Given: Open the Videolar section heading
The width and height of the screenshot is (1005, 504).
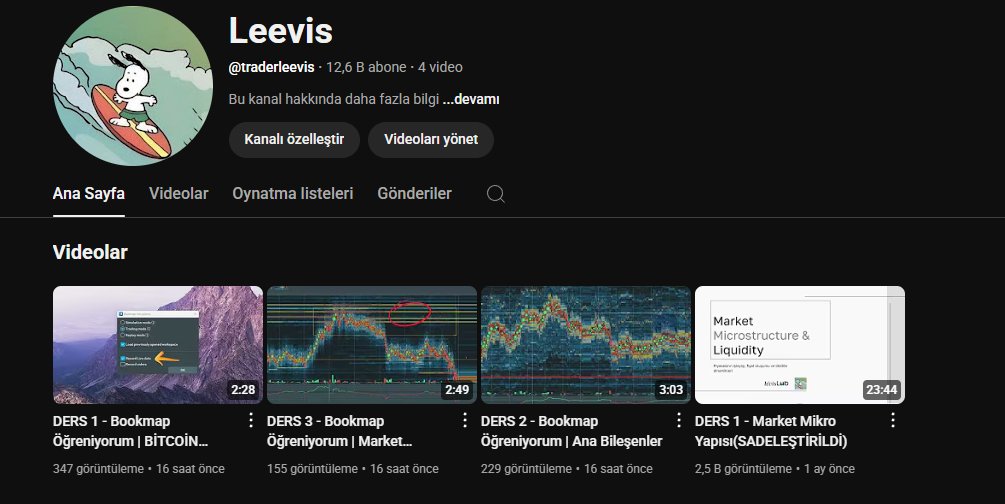Looking at the screenshot, I should pos(90,252).
